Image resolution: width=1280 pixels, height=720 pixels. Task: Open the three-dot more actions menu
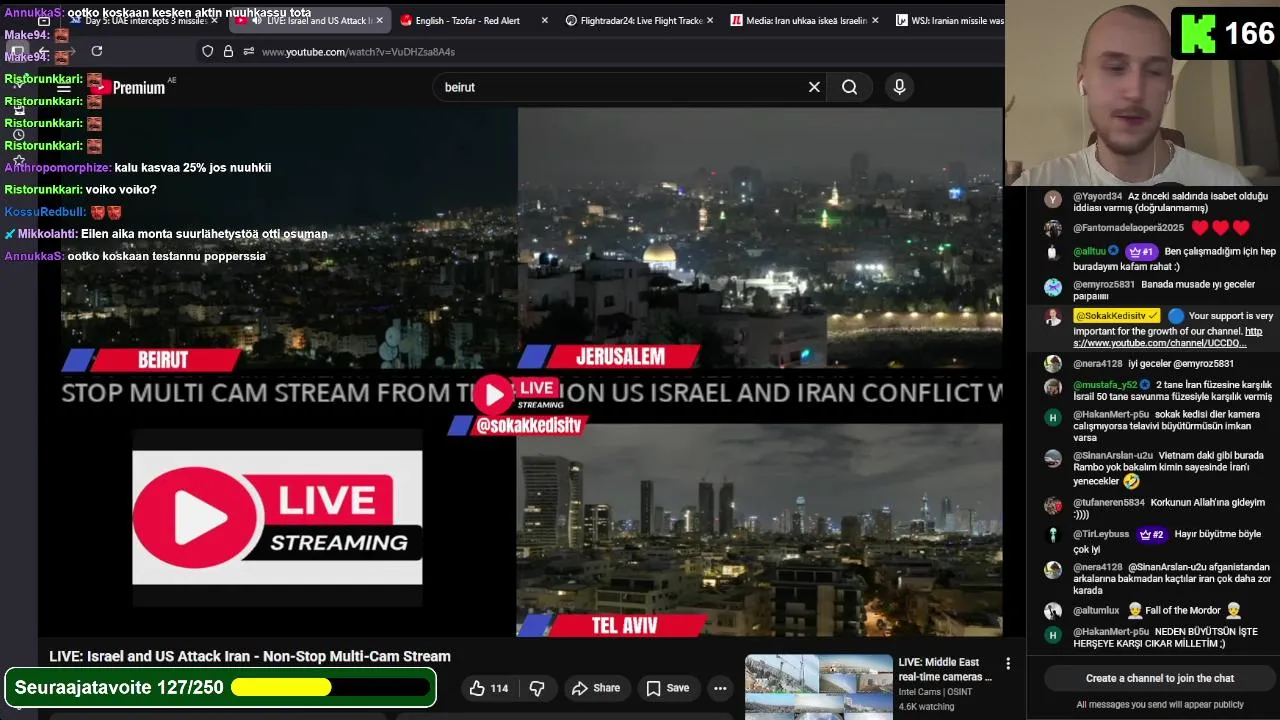[x=720, y=688]
